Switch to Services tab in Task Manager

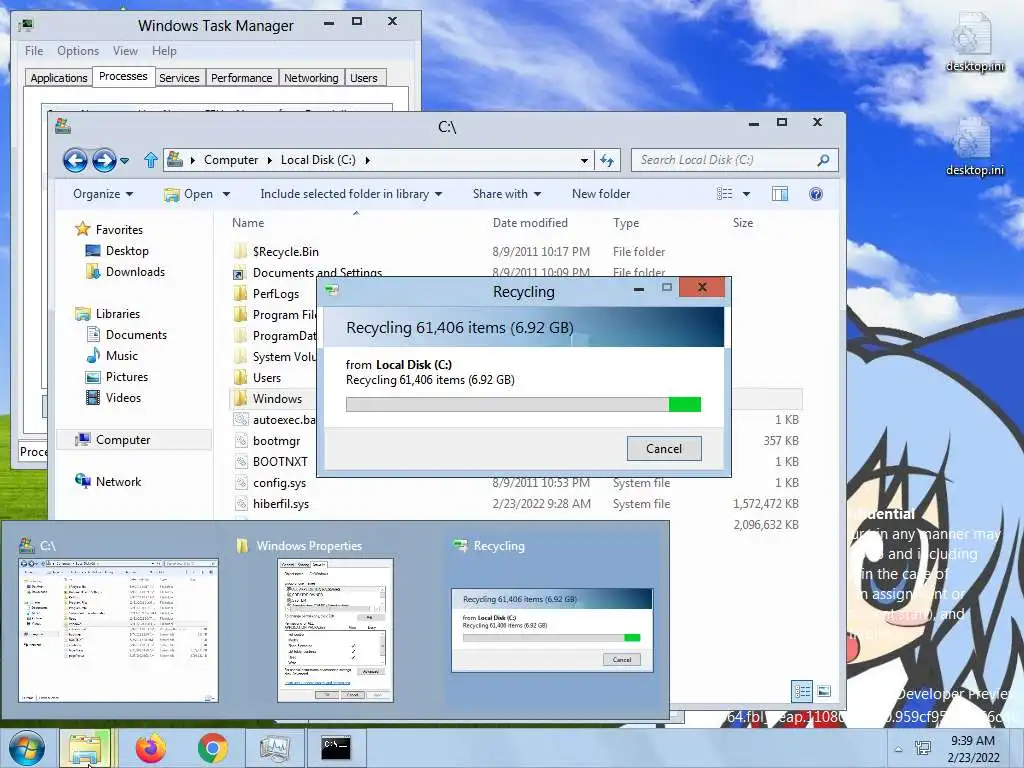[x=179, y=78]
